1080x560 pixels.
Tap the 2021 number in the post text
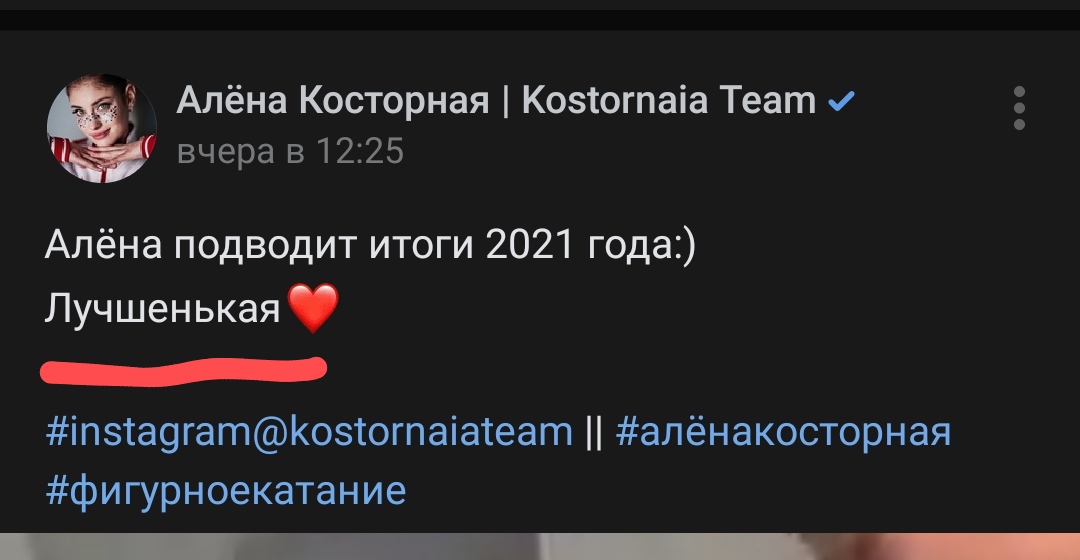(530, 245)
